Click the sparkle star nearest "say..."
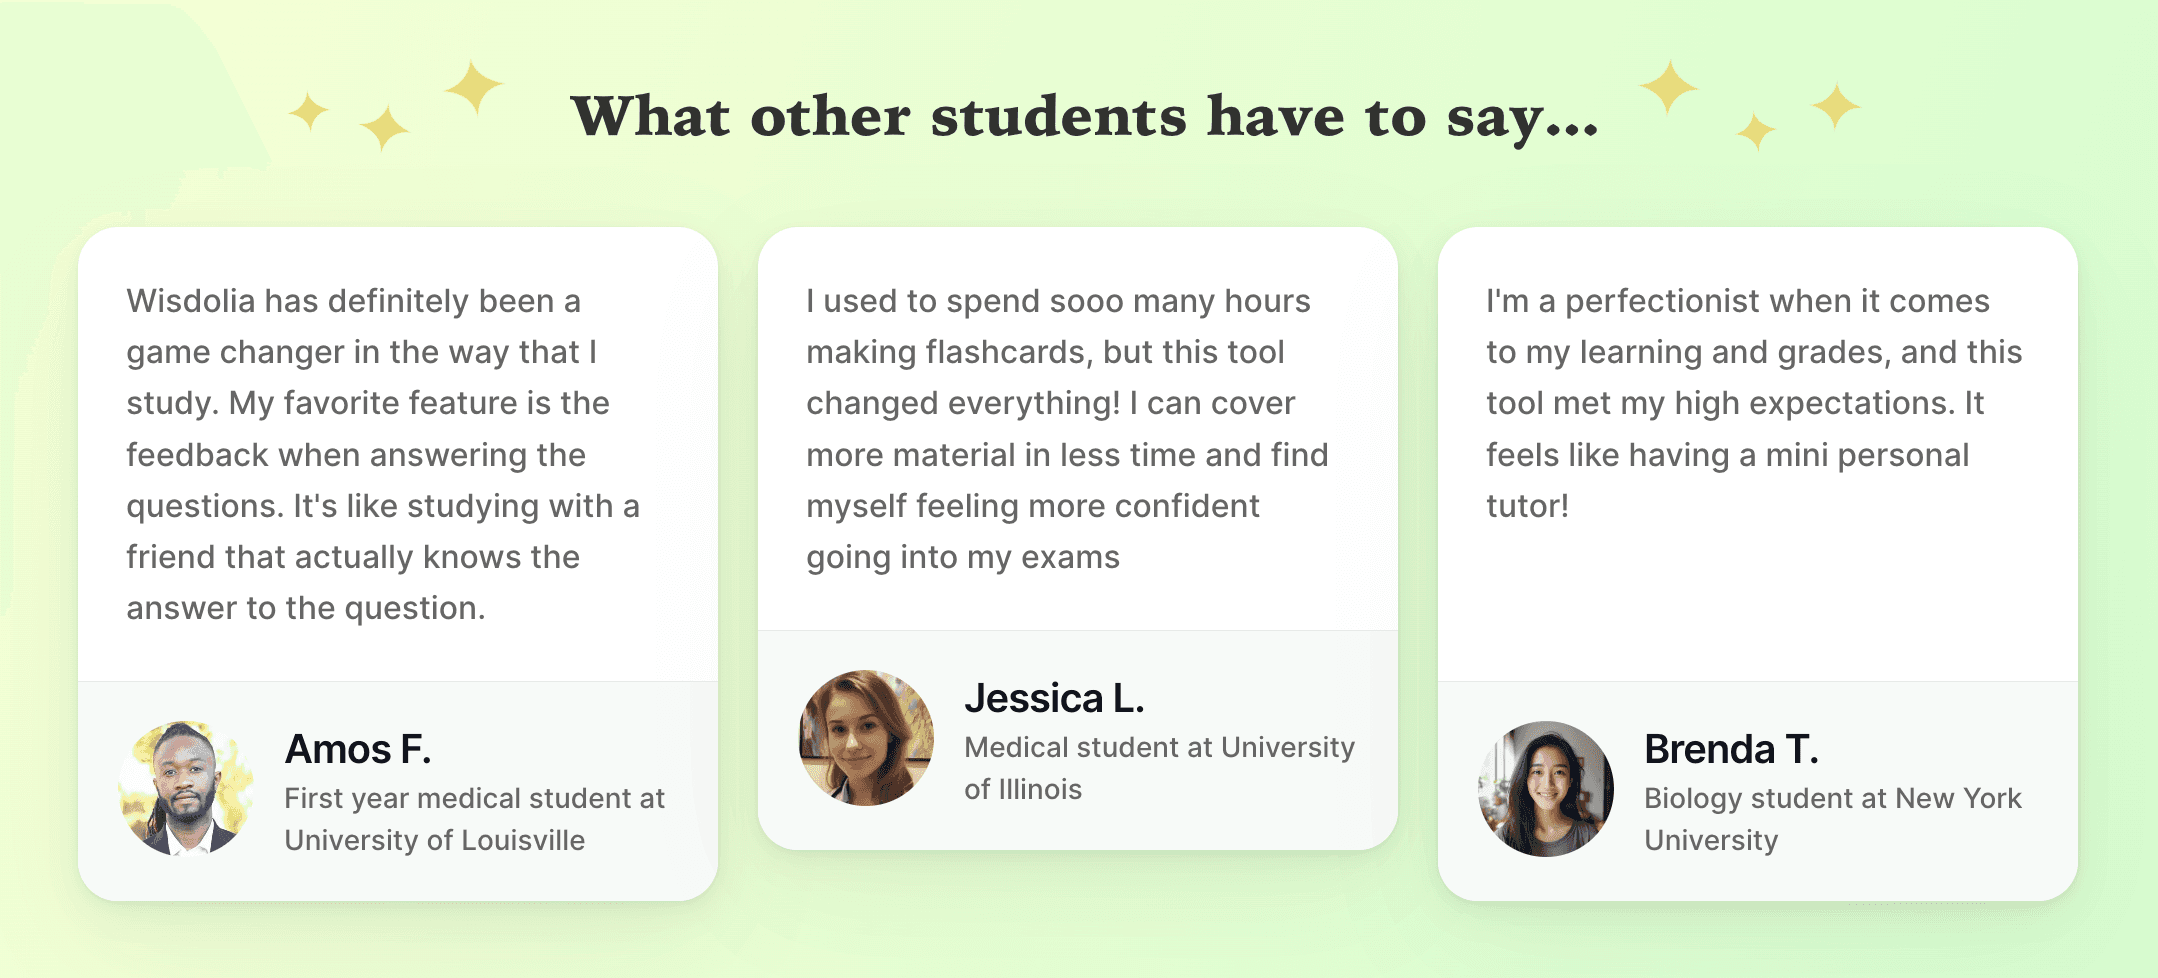Screen dimensions: 2158x978 click(x=1668, y=86)
